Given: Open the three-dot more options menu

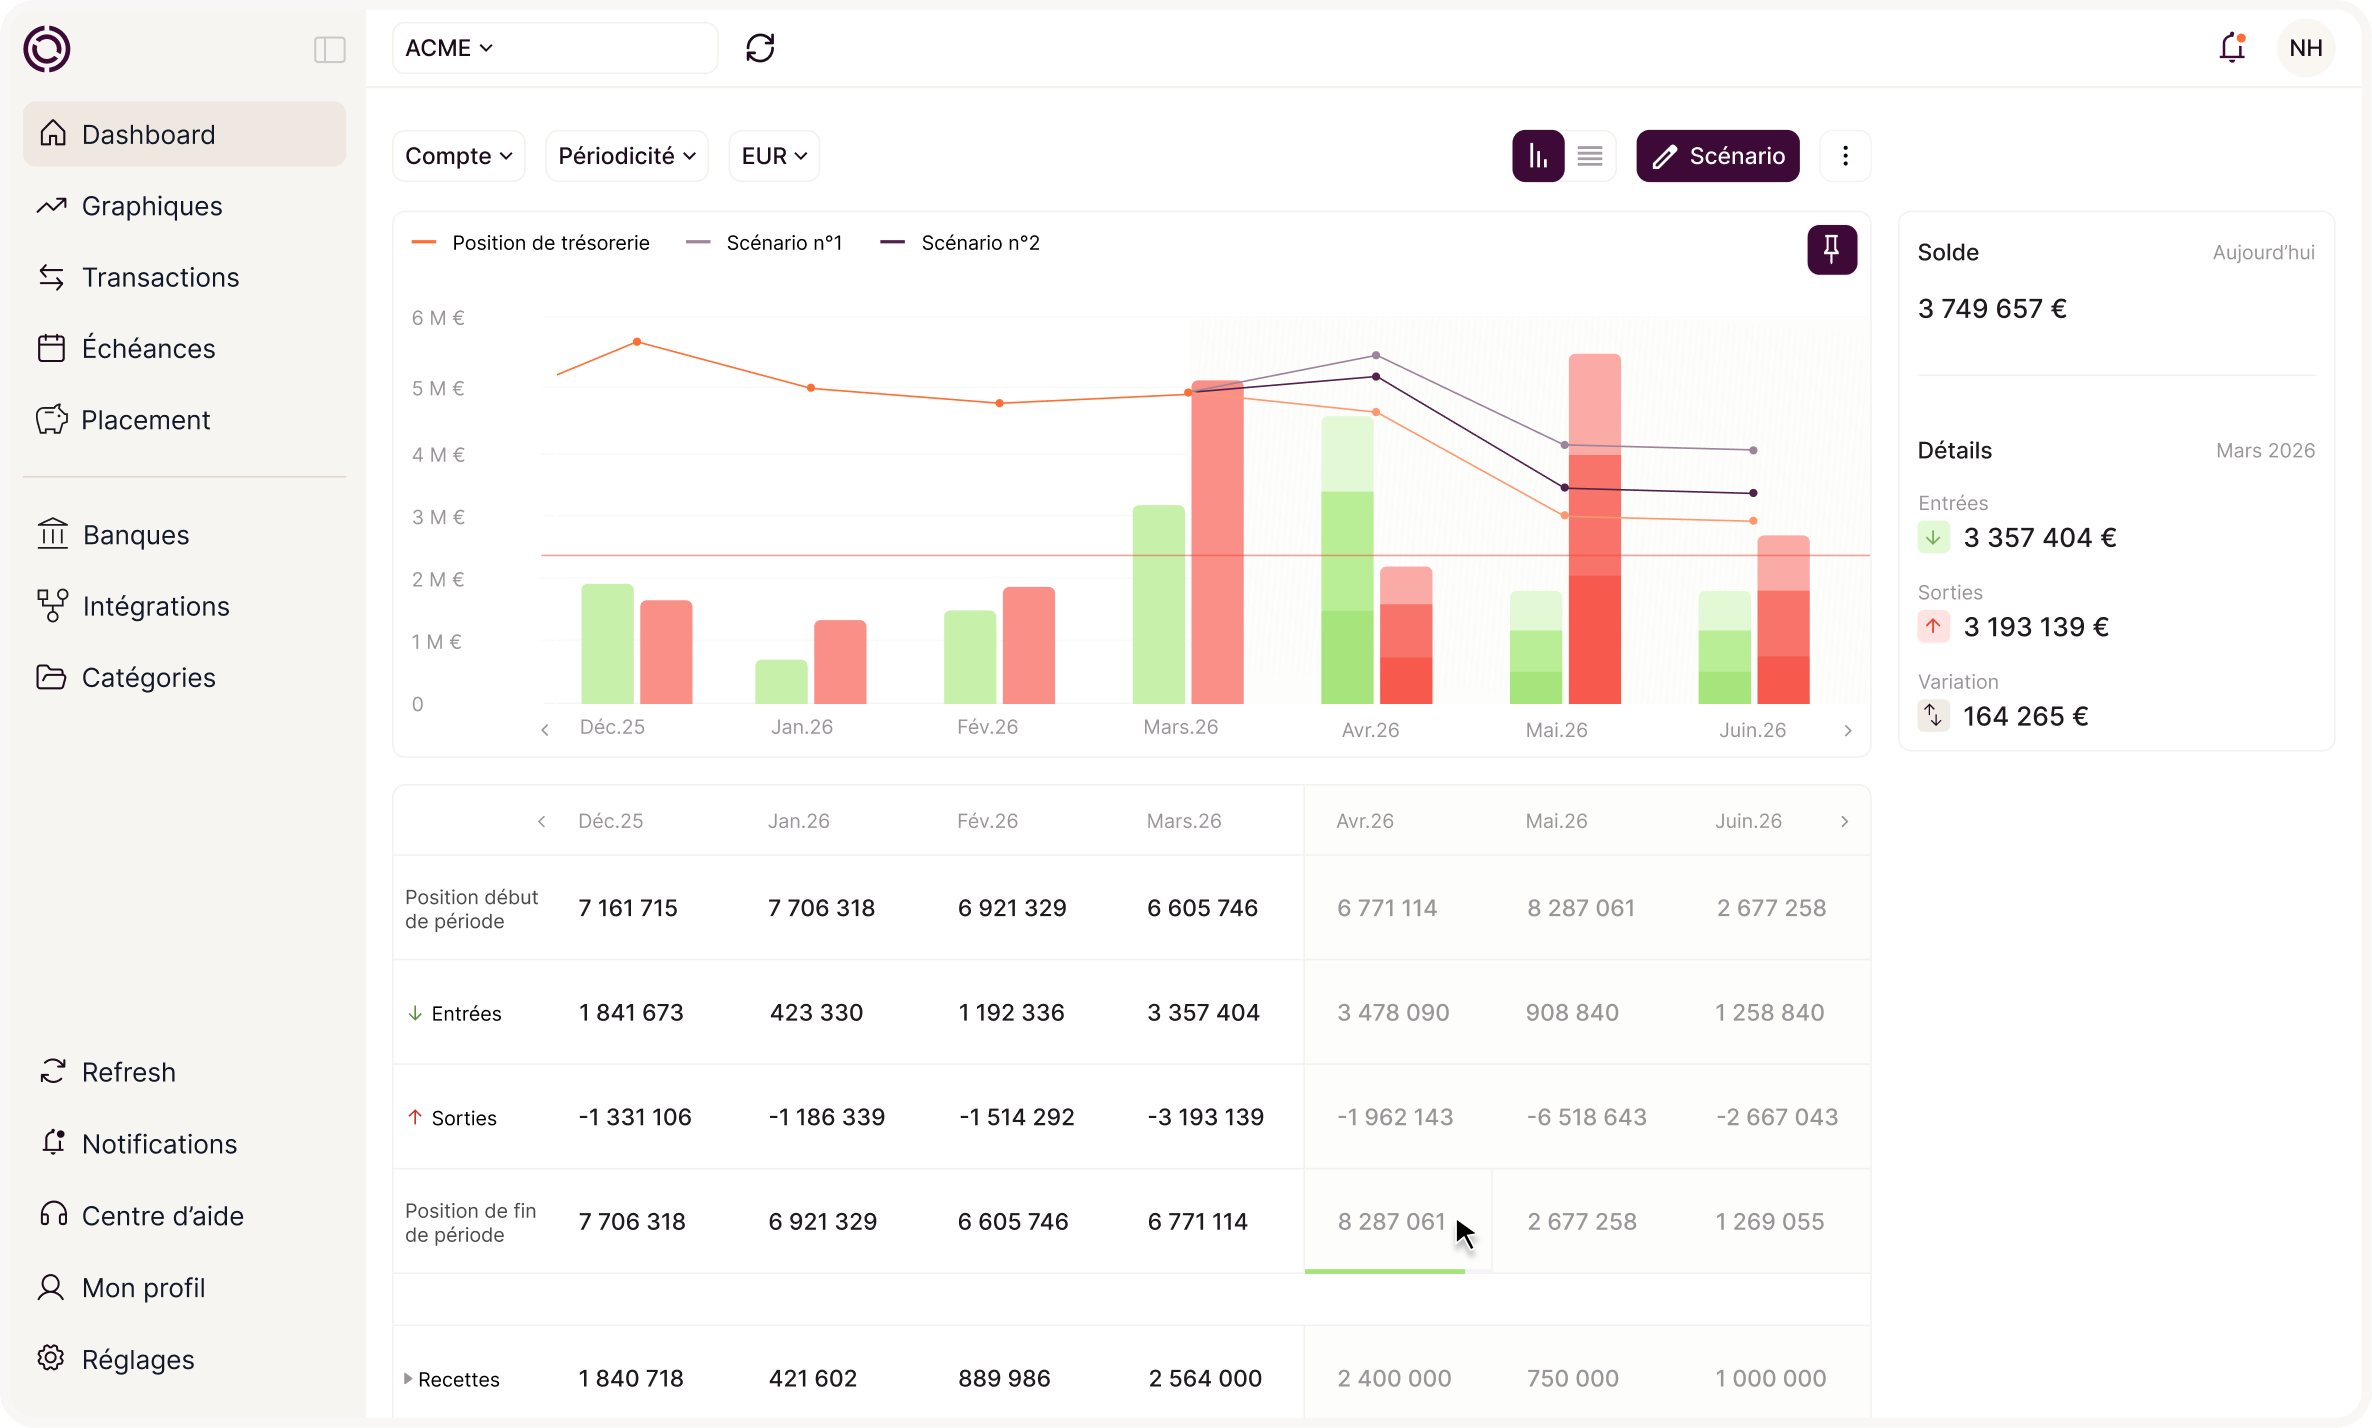Looking at the screenshot, I should [1845, 156].
